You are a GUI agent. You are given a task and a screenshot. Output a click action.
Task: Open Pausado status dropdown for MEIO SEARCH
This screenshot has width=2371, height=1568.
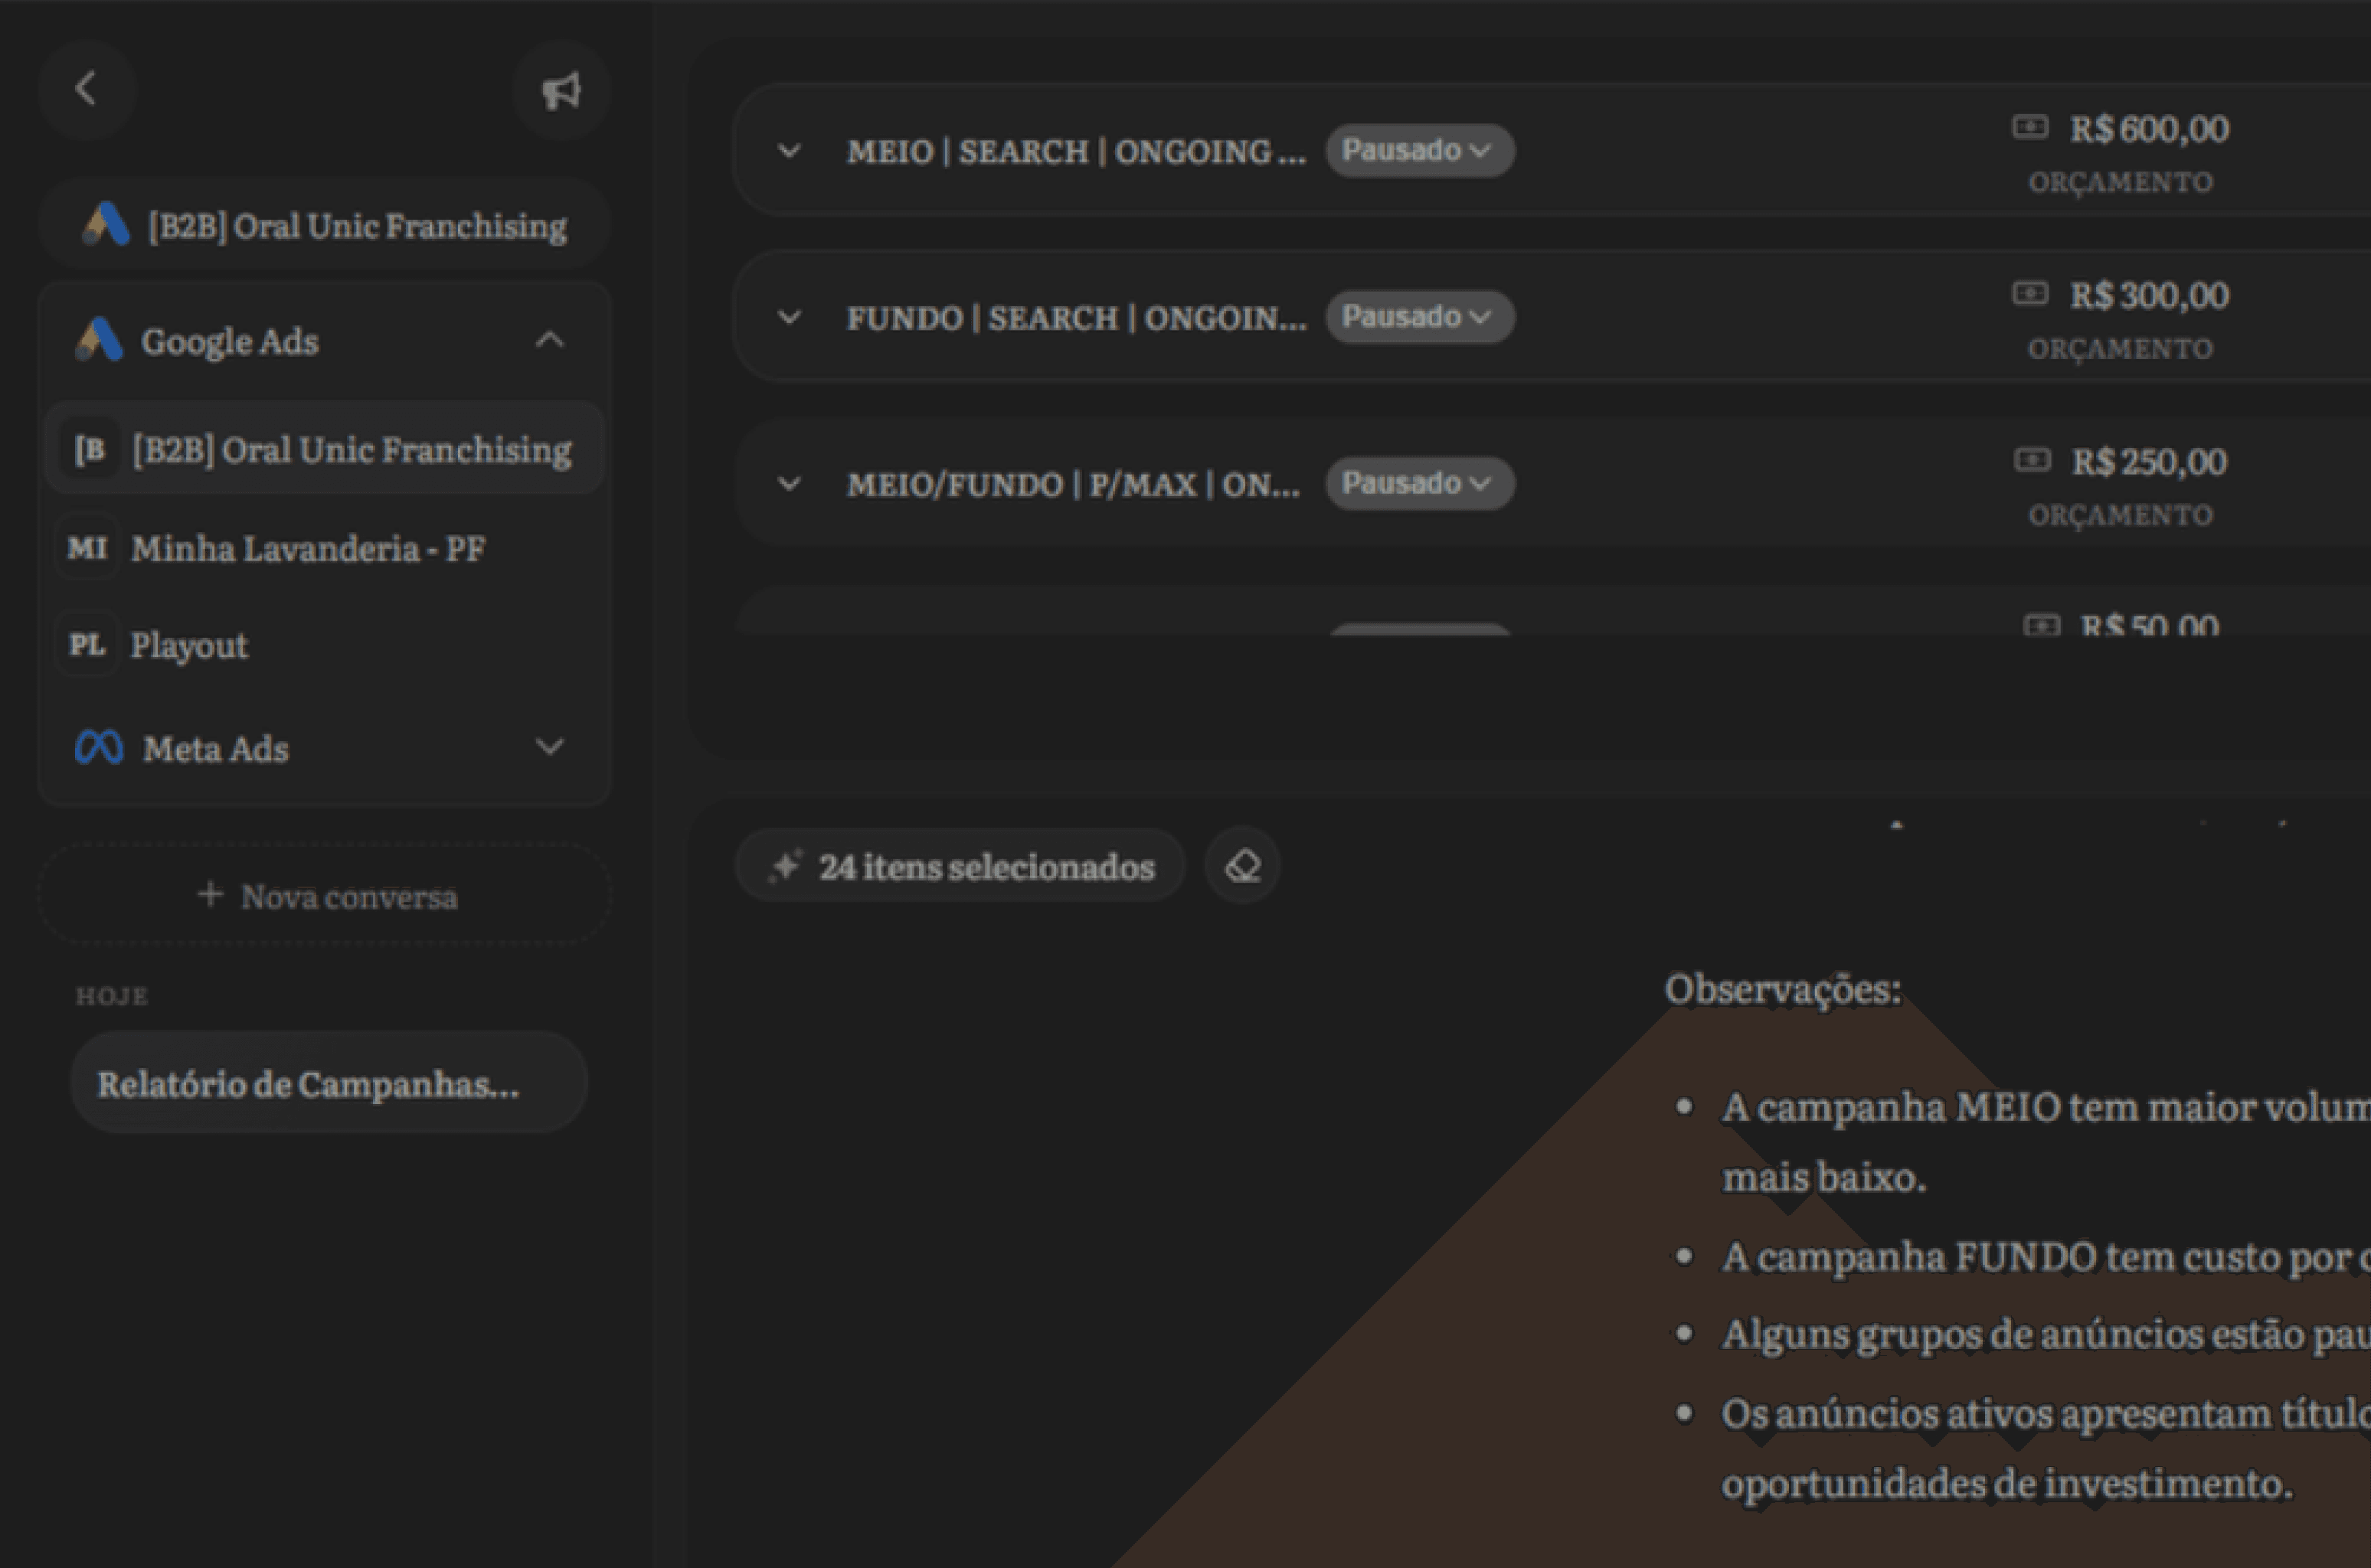tap(1418, 150)
